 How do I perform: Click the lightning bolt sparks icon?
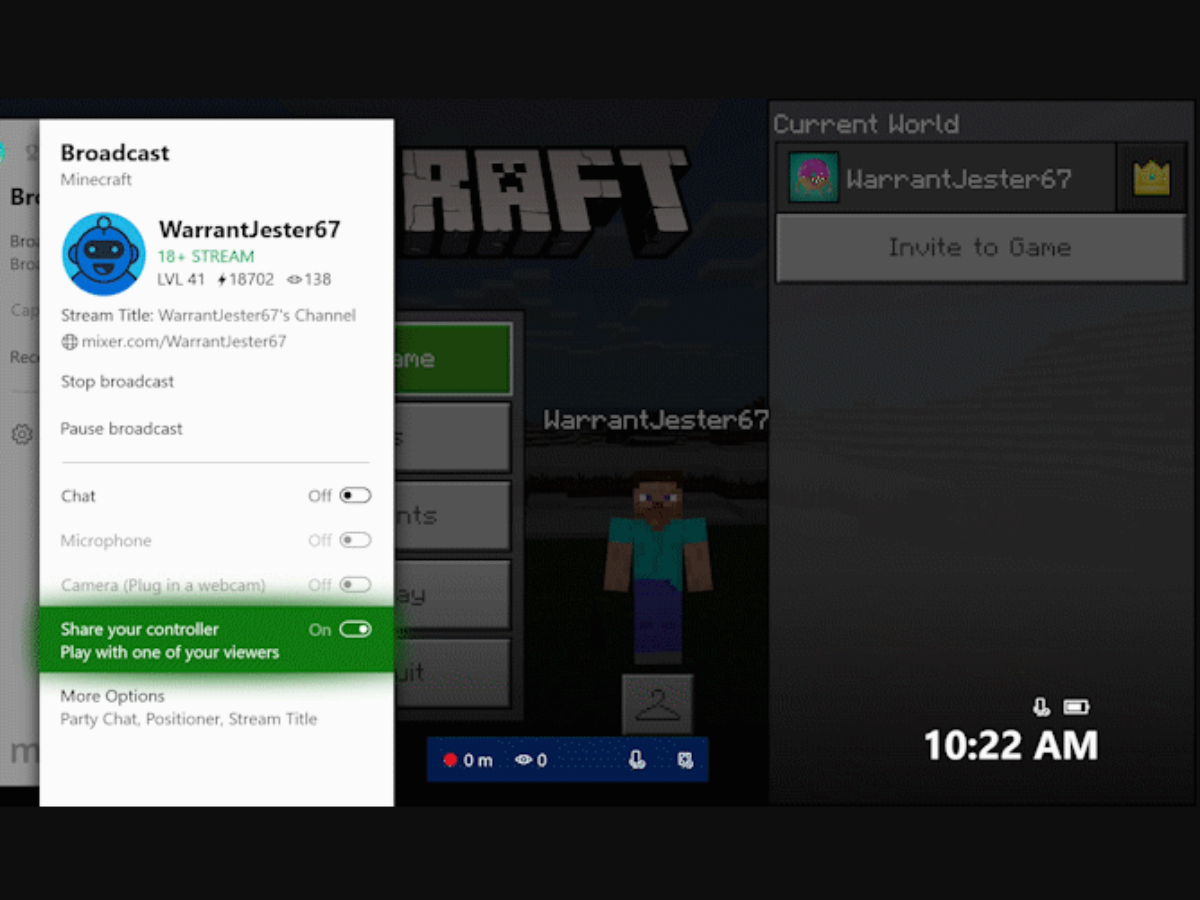[x=222, y=280]
